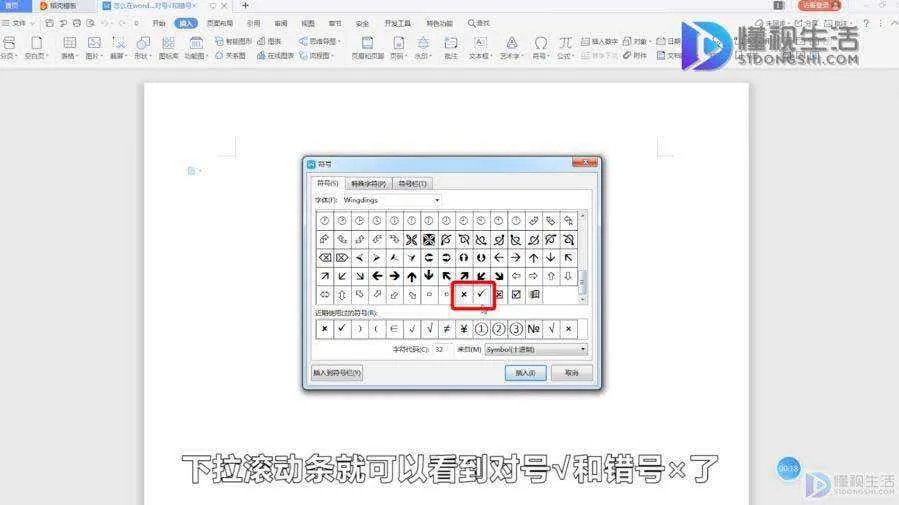Switch to the 特殊字符(P) dialog tab
This screenshot has height=505, width=899.
tap(369, 183)
